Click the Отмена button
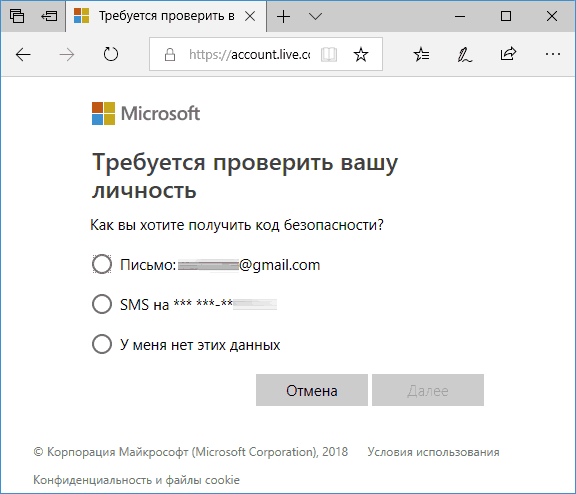 point(312,390)
